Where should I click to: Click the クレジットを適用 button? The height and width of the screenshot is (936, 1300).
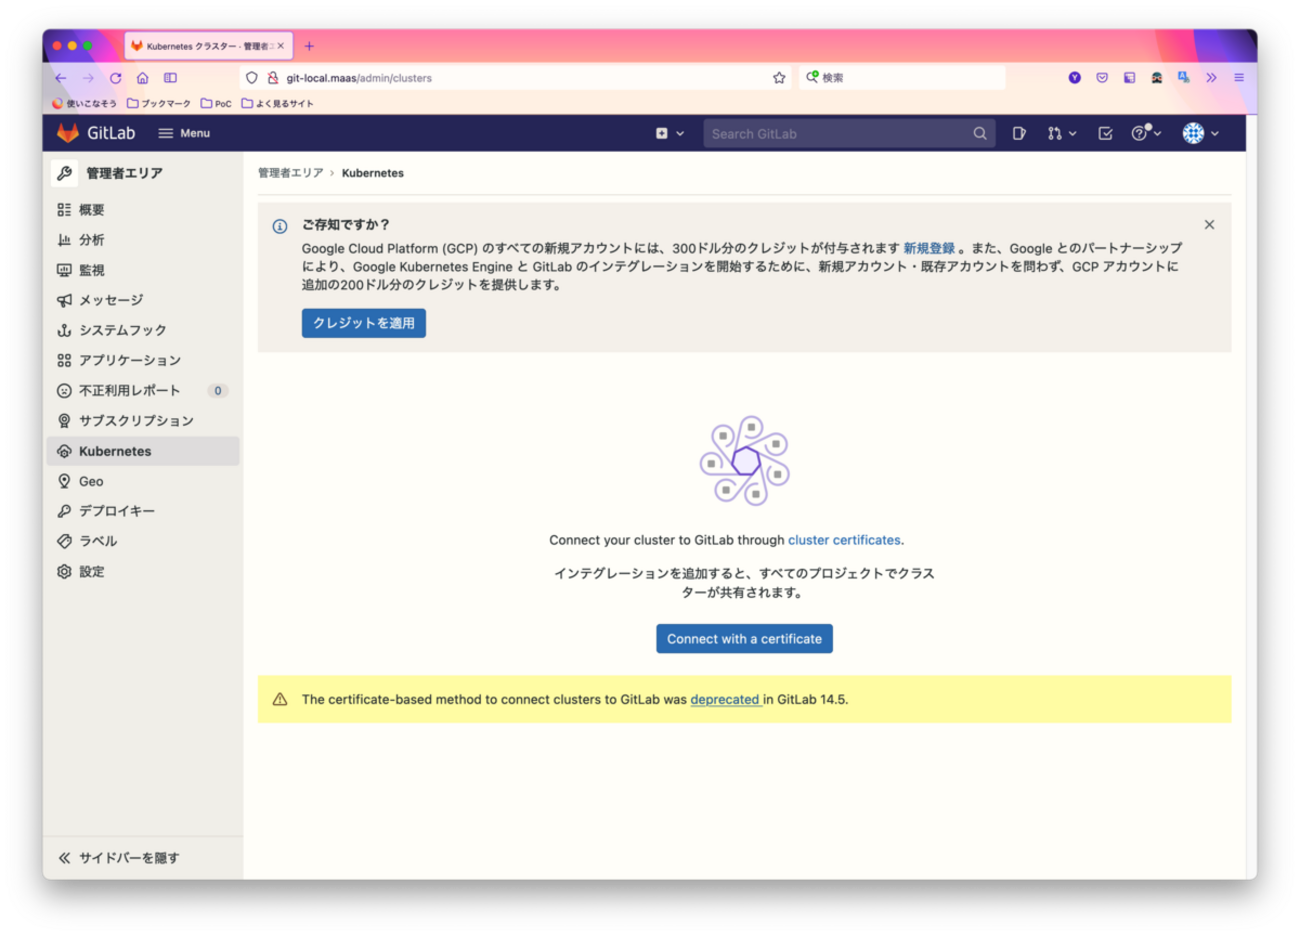pyautogui.click(x=364, y=323)
